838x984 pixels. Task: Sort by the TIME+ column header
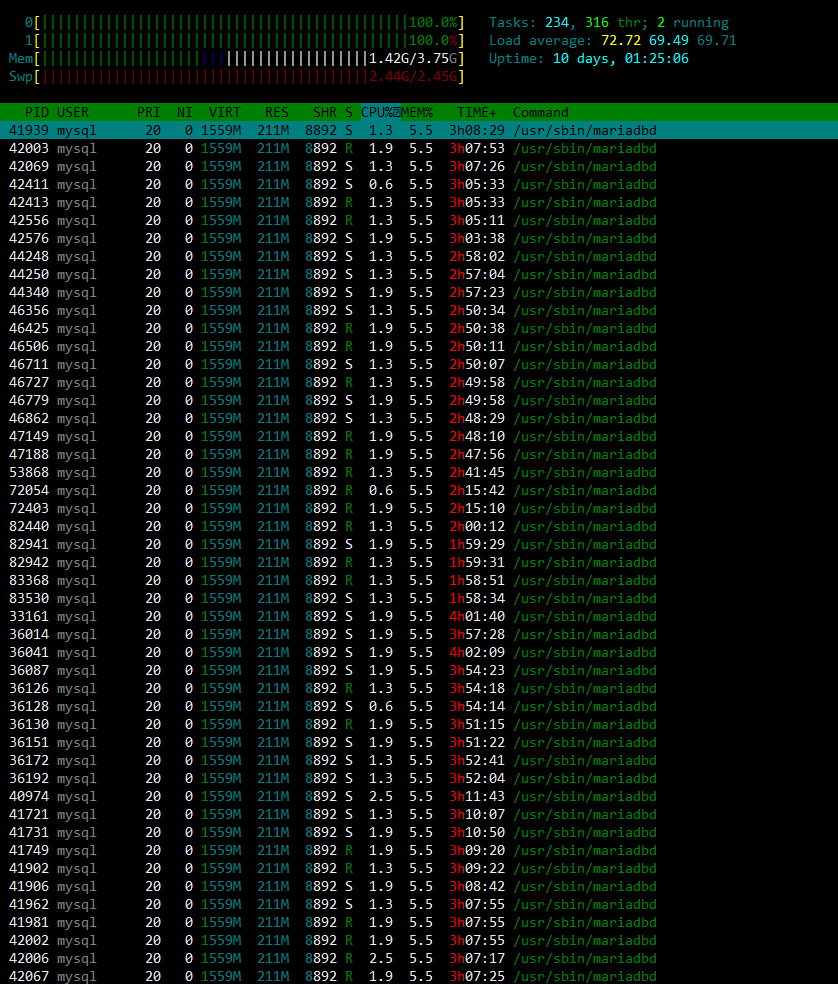(476, 112)
